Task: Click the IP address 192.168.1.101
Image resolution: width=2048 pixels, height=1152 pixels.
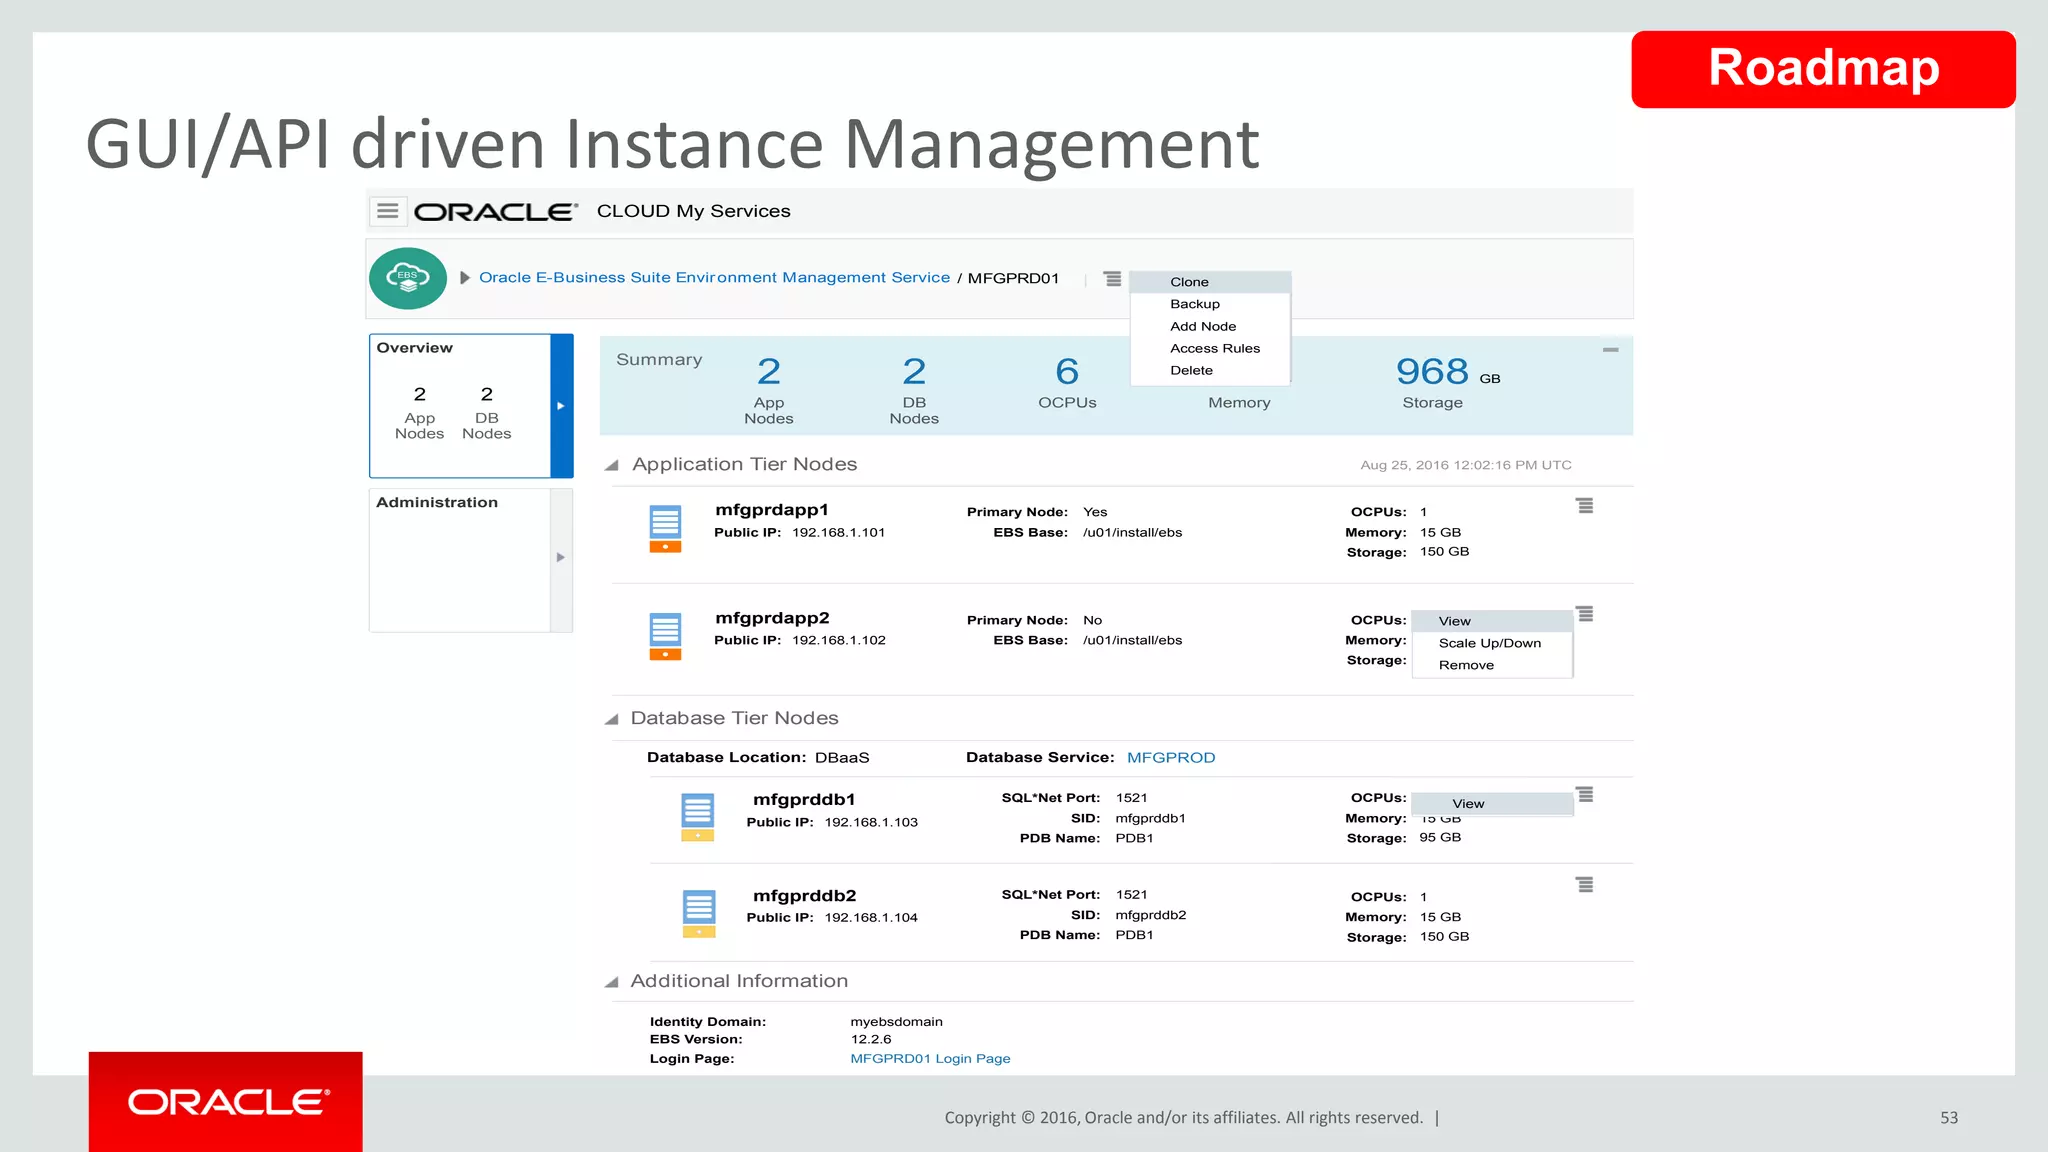Action: (839, 533)
